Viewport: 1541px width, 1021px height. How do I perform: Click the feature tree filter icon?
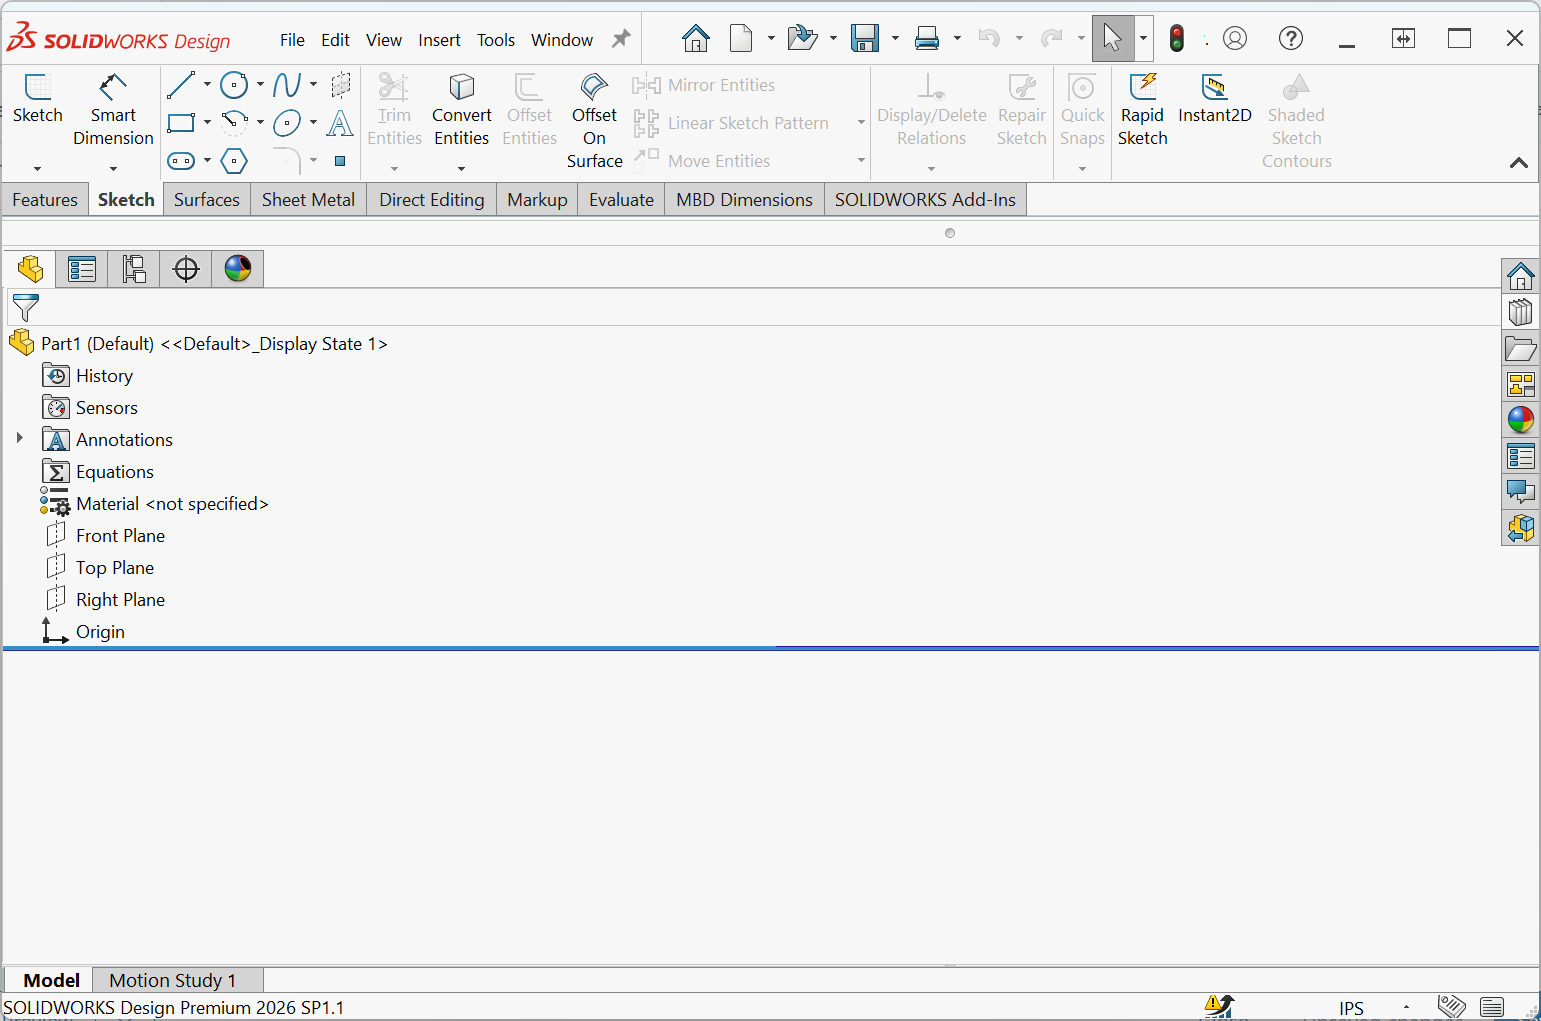[x=25, y=307]
